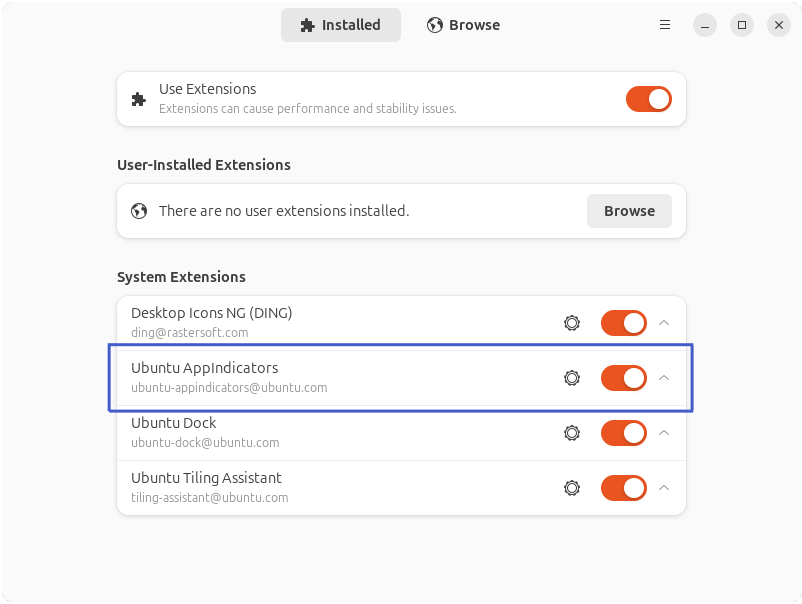This screenshot has height=604, width=802.
Task: Click the globe icon in no-extensions row
Action: (139, 211)
